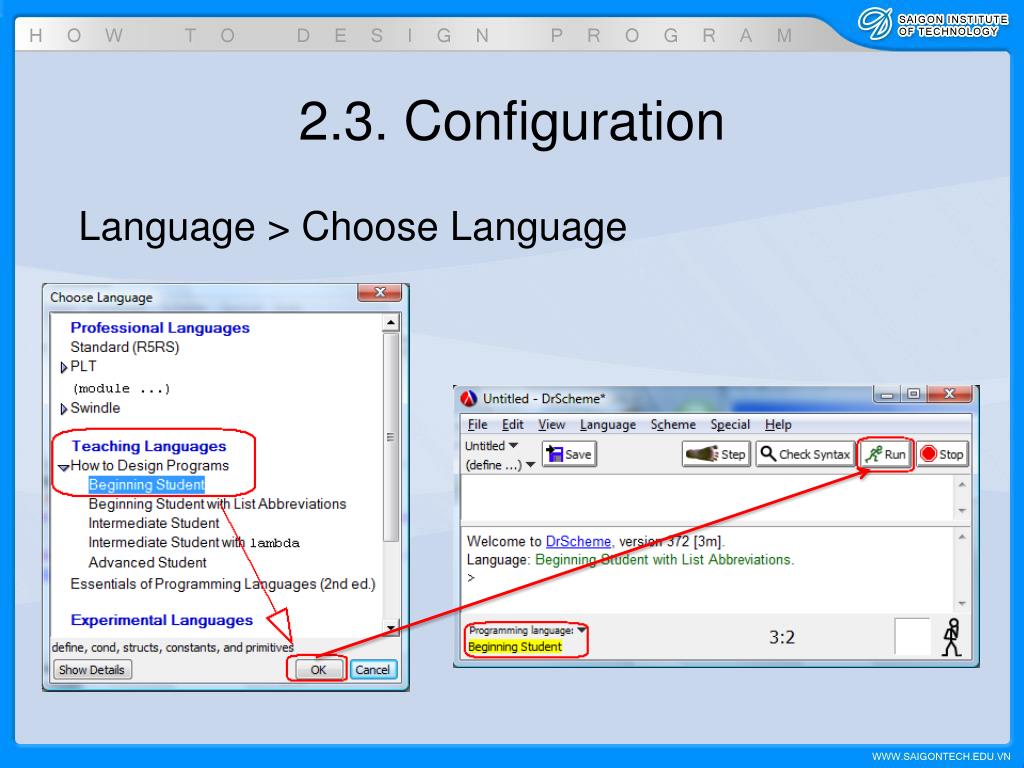This screenshot has height=768, width=1024.
Task: Close the Choose Language dialog
Action: pyautogui.click(x=379, y=293)
